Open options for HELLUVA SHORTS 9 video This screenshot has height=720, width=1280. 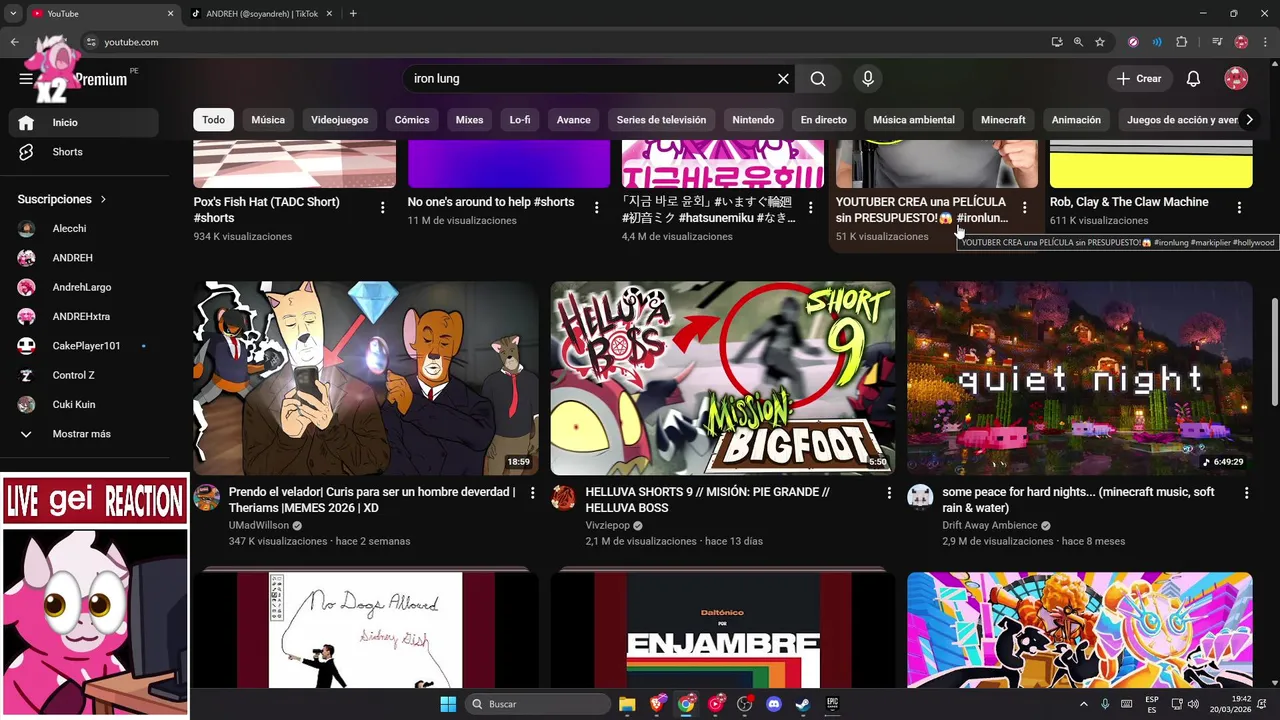[889, 493]
